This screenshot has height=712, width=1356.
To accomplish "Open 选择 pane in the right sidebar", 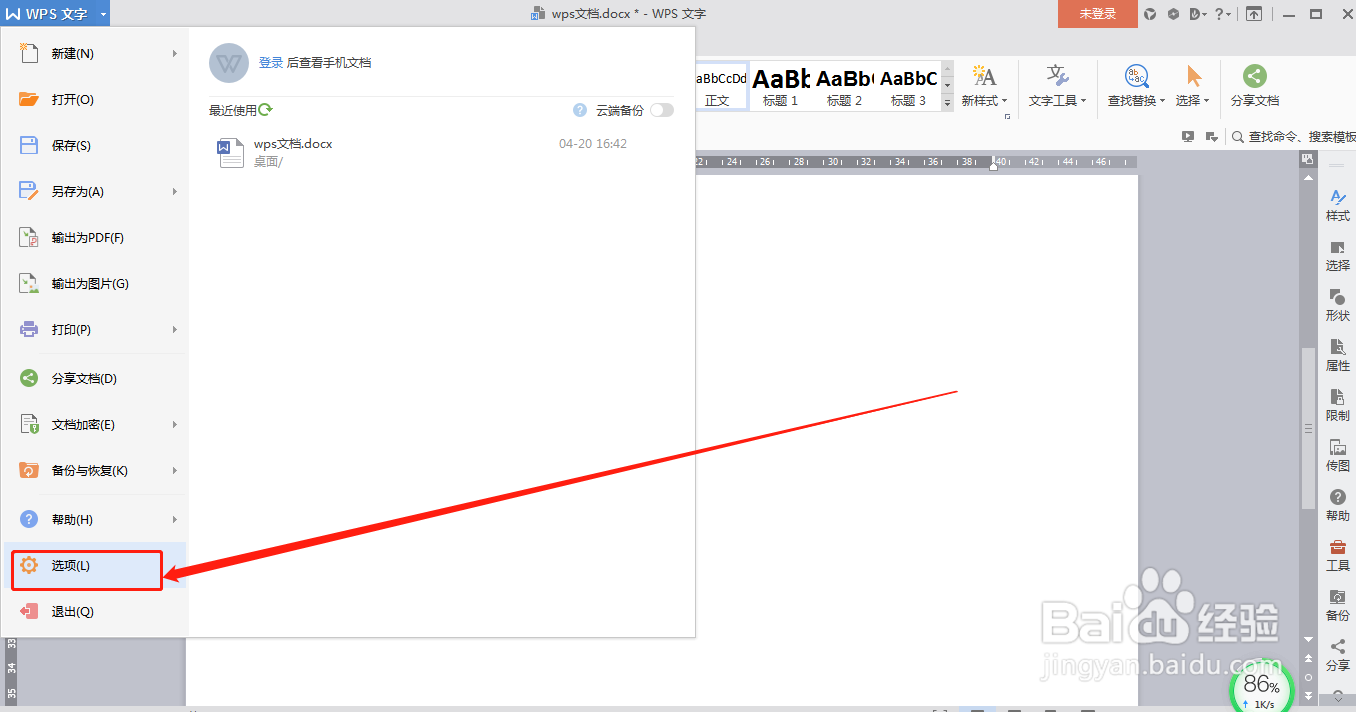I will coord(1338,256).
